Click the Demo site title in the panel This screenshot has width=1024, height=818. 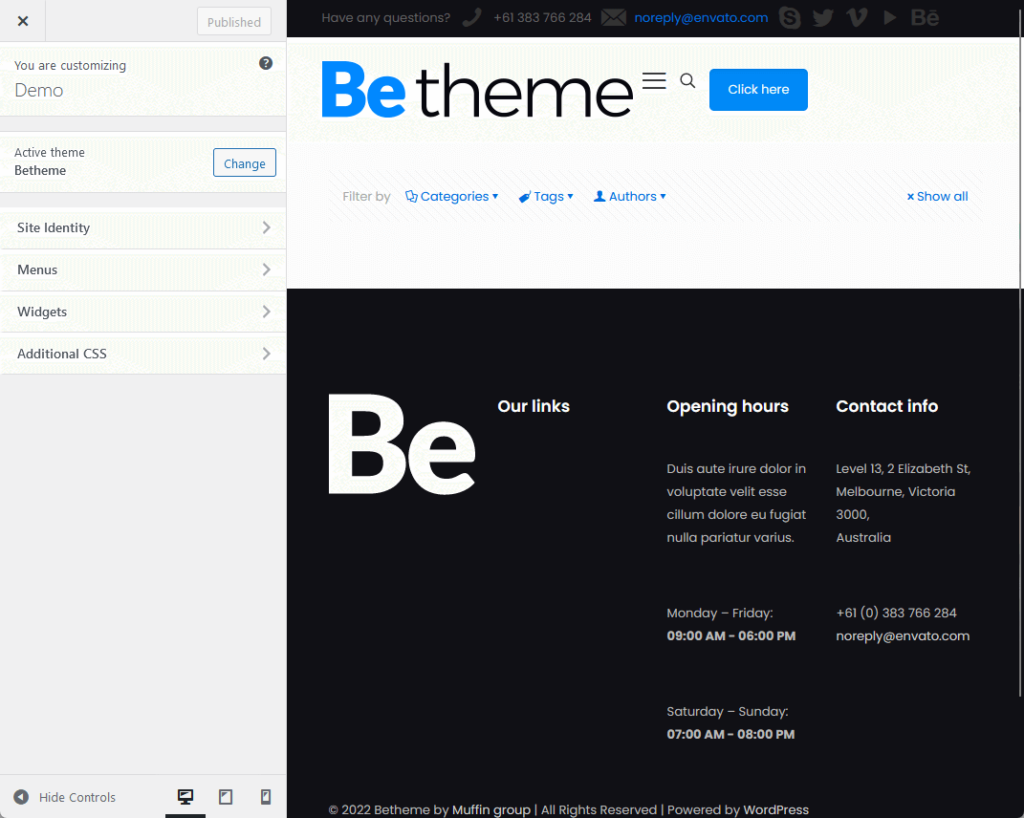point(39,90)
